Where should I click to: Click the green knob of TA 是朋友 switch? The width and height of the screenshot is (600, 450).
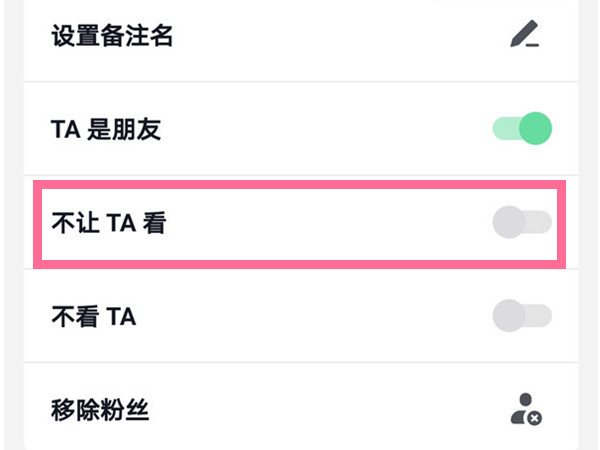[x=537, y=129]
